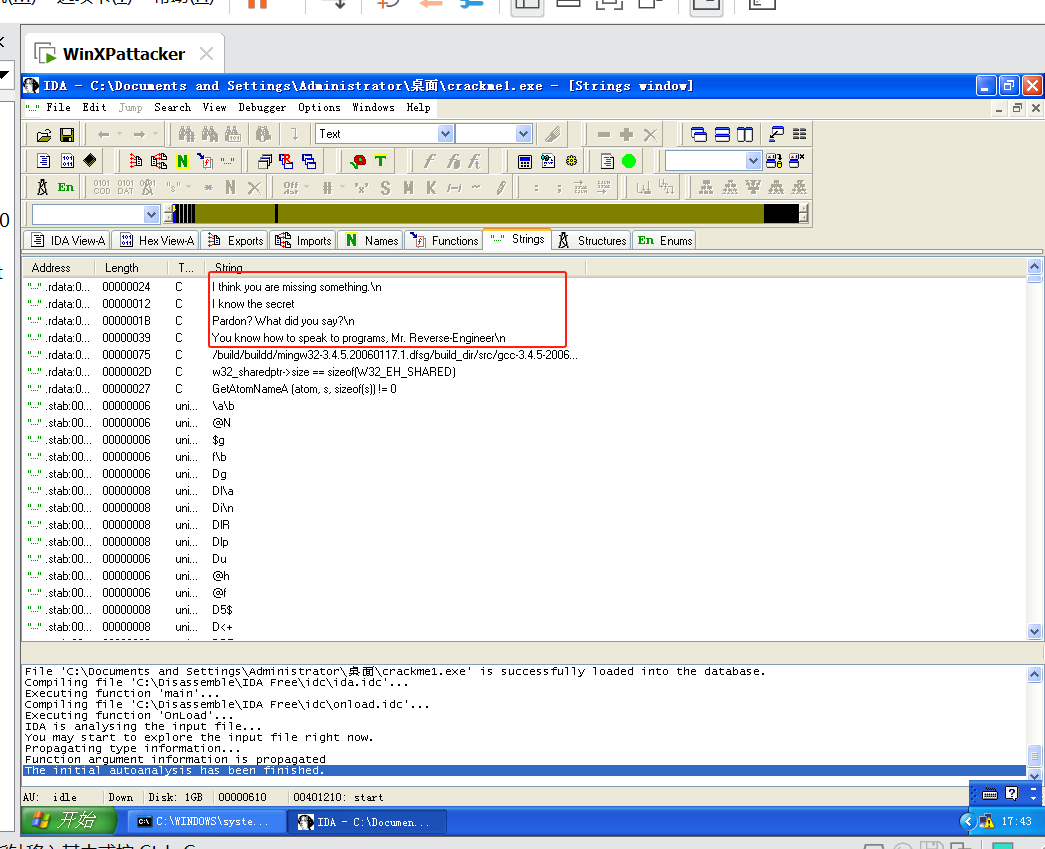Open imports window toolbar icon
Screen dimensions: 1045x849
(159, 161)
